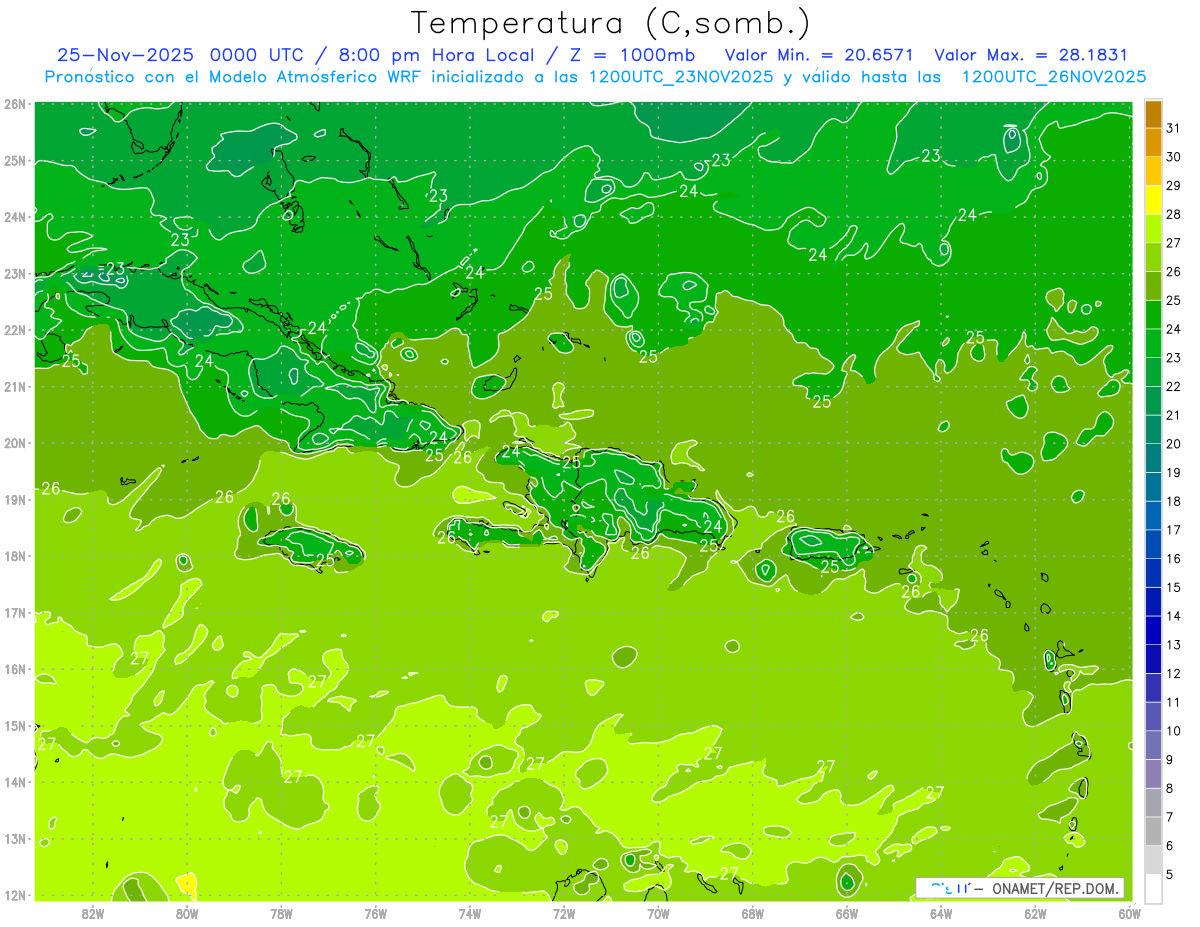Image resolution: width=1200 pixels, height=927 pixels.
Task: Click the '23N' latitude axis label
Action: 15,273
